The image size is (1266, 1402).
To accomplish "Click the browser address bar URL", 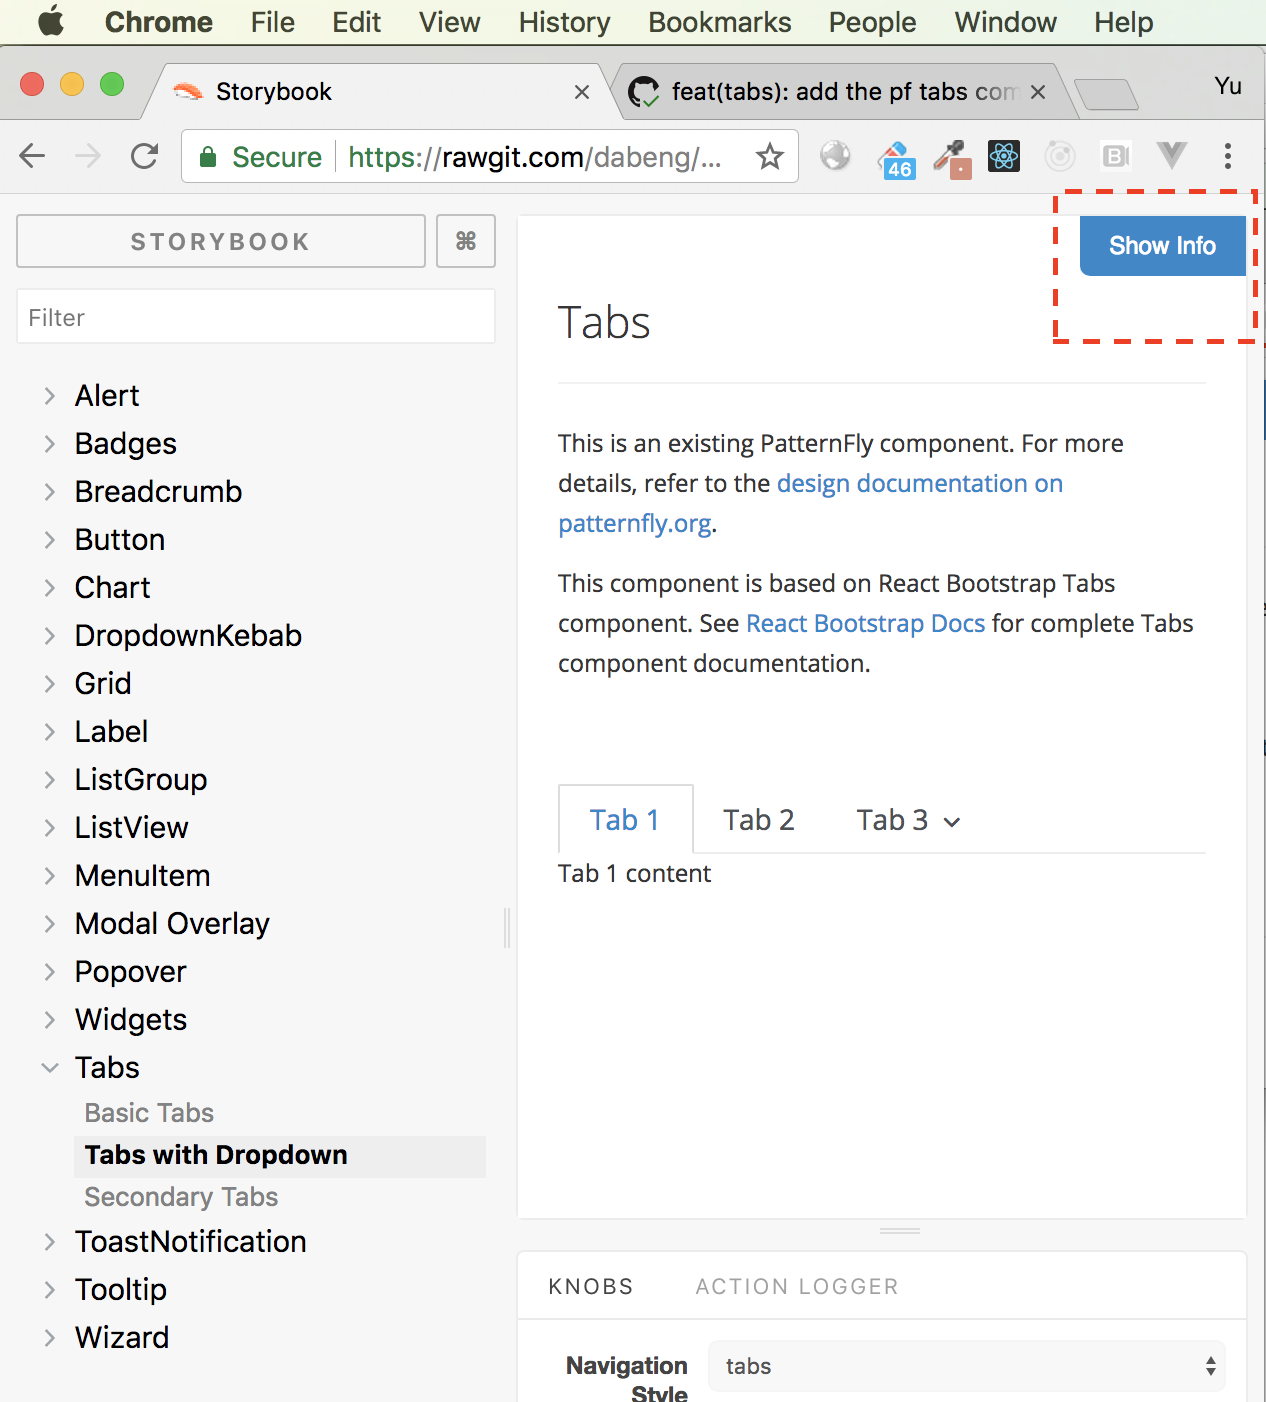I will [535, 157].
